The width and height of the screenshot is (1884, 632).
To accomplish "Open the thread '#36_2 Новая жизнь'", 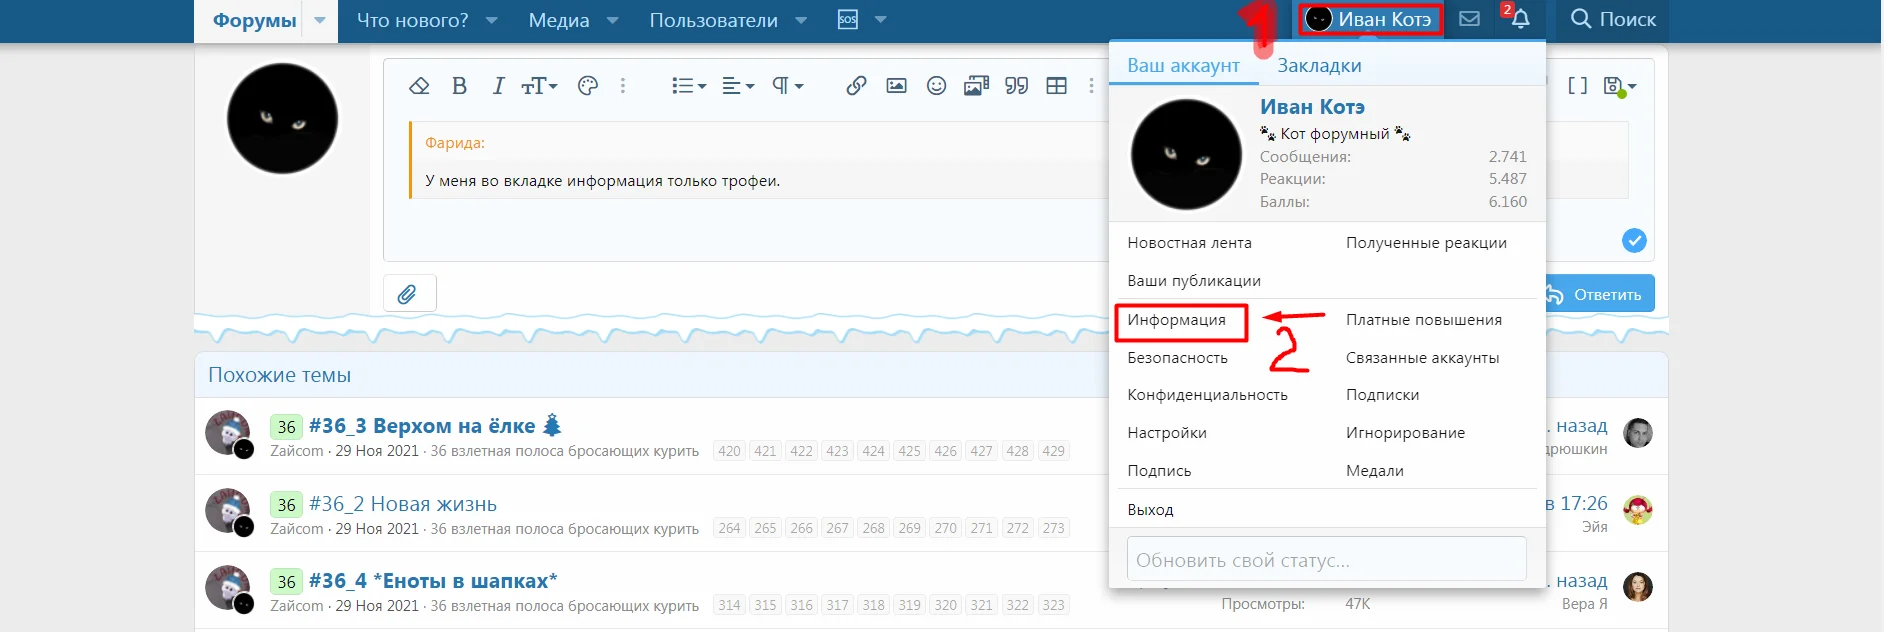I will 402,504.
